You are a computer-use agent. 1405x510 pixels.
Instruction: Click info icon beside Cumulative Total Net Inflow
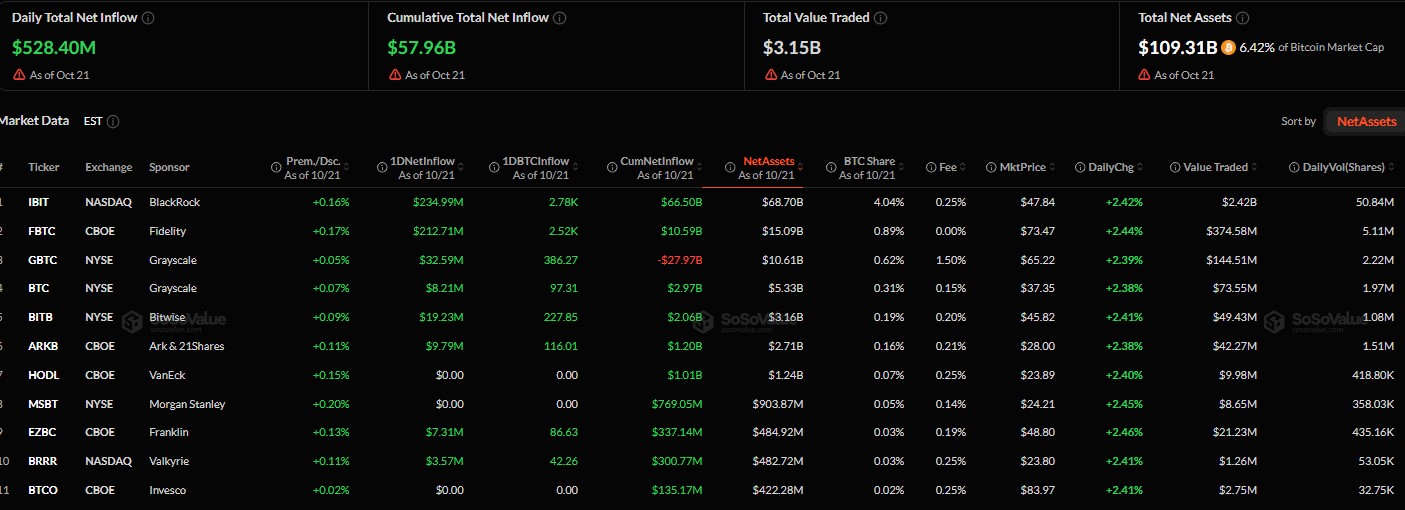point(559,18)
